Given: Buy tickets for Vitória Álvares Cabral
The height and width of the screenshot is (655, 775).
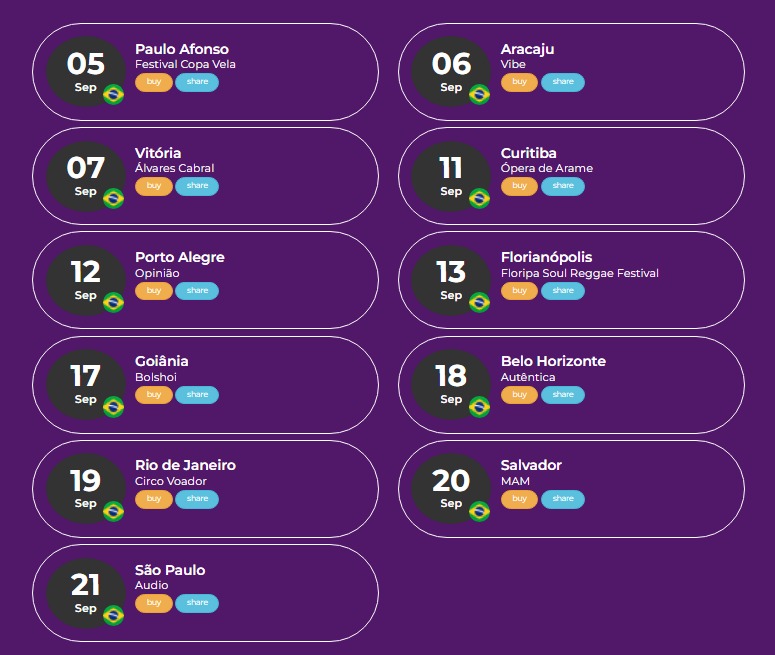Looking at the screenshot, I should point(154,186).
